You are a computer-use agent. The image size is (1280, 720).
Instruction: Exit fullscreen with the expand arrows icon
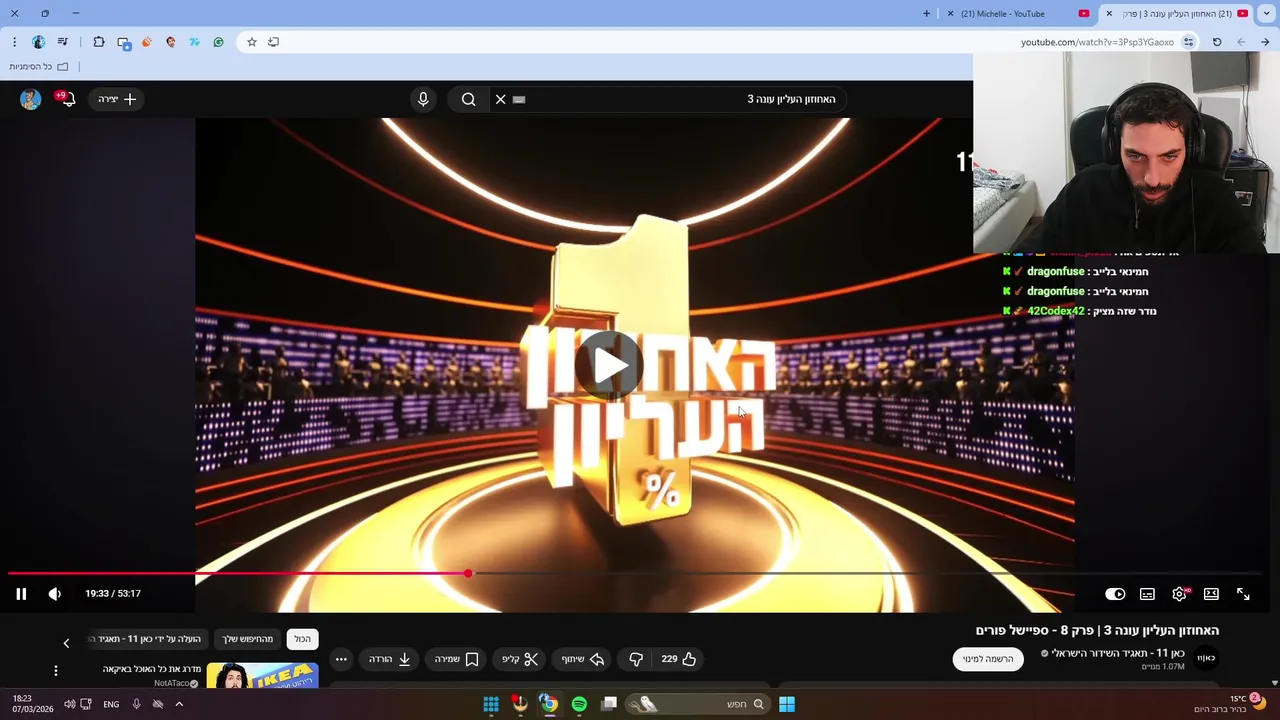tap(1243, 594)
